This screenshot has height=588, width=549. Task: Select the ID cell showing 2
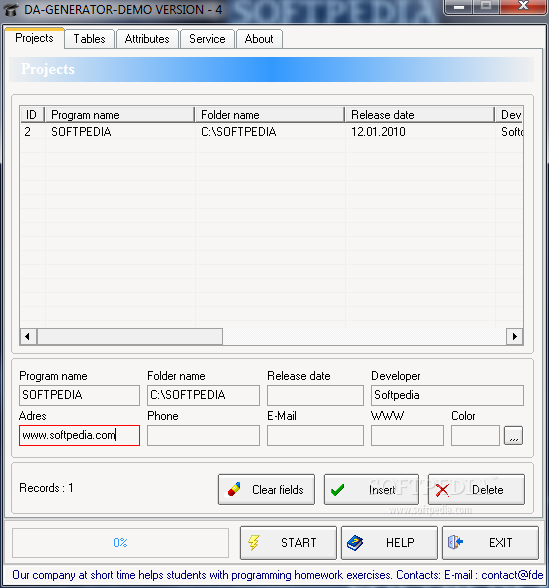coord(32,132)
